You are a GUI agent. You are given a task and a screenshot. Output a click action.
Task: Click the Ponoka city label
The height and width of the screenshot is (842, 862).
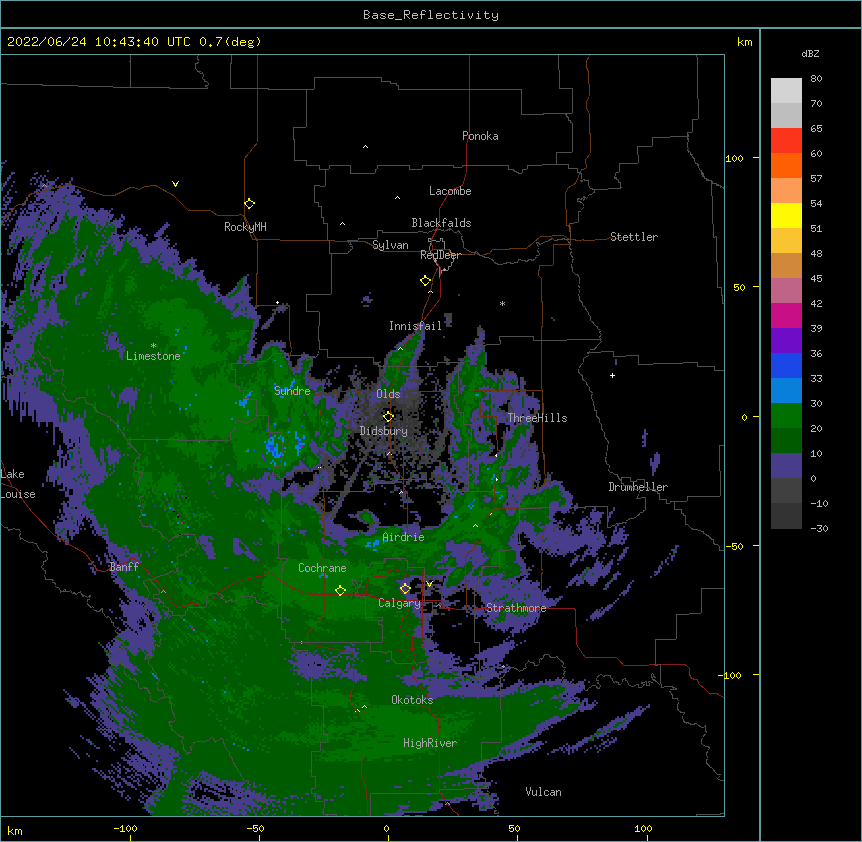coord(480,136)
